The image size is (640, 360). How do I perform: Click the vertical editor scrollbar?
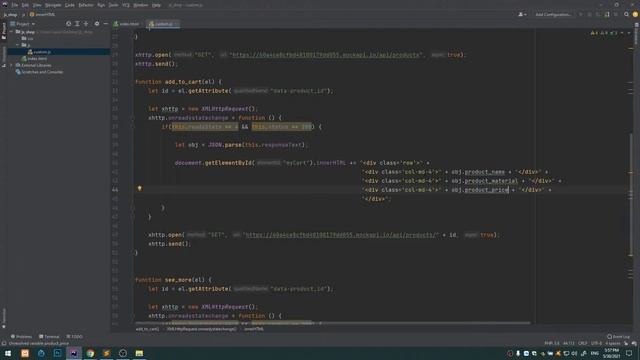click(631, 194)
